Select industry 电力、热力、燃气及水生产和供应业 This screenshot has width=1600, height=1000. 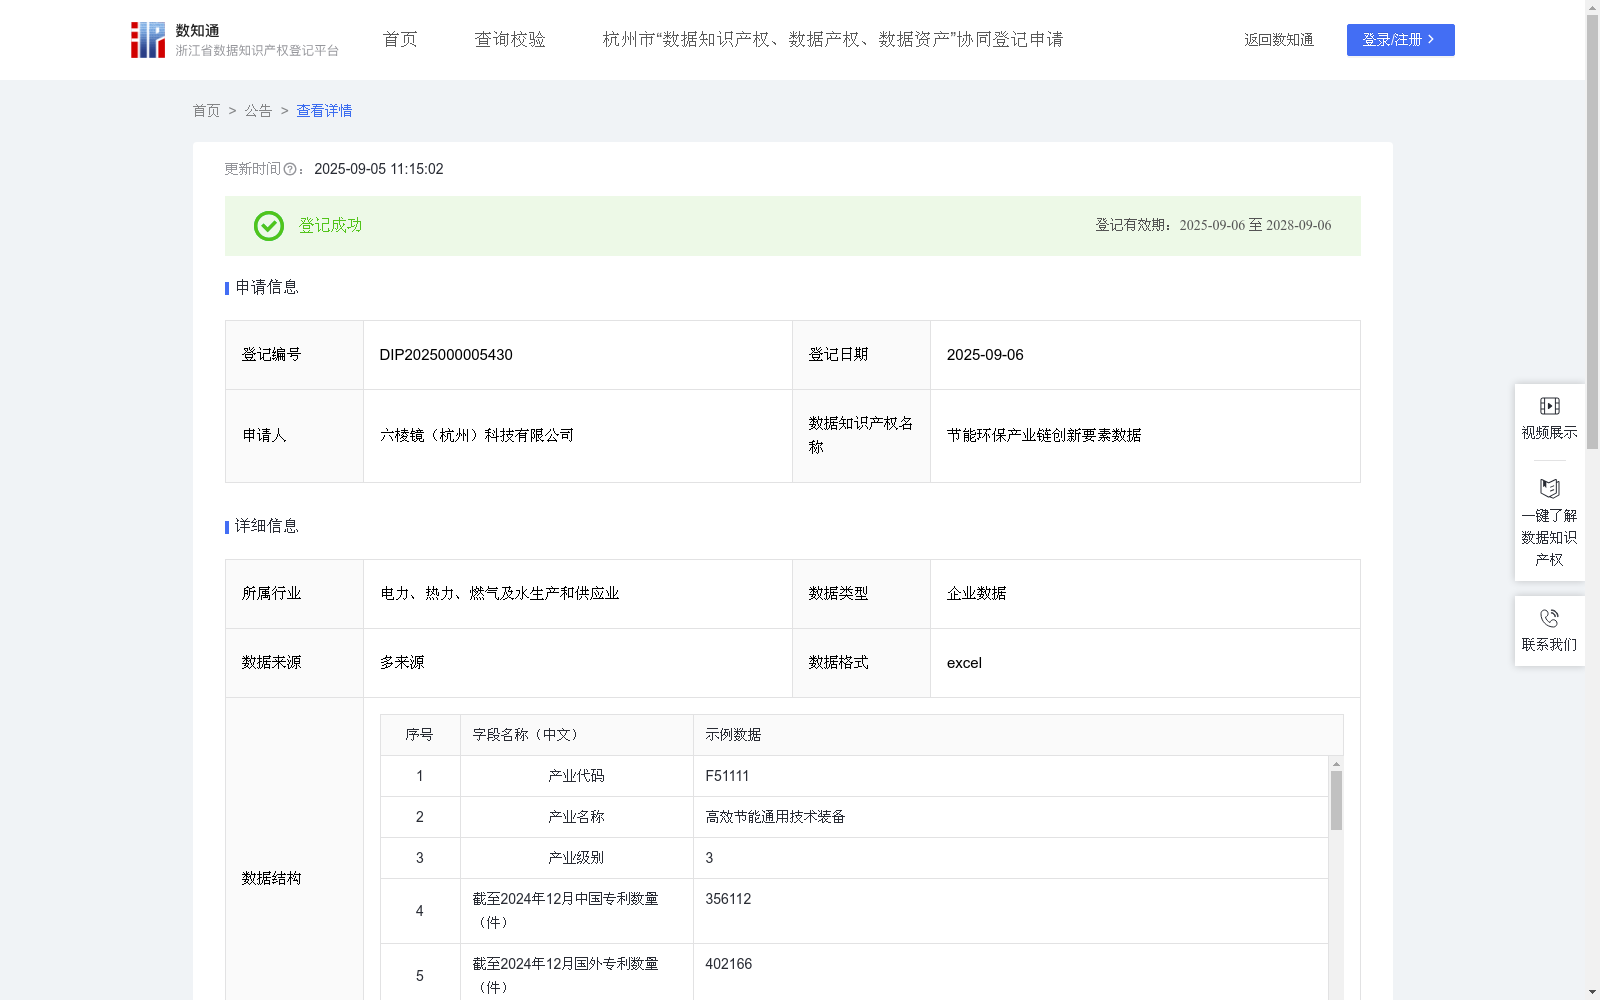coord(500,594)
